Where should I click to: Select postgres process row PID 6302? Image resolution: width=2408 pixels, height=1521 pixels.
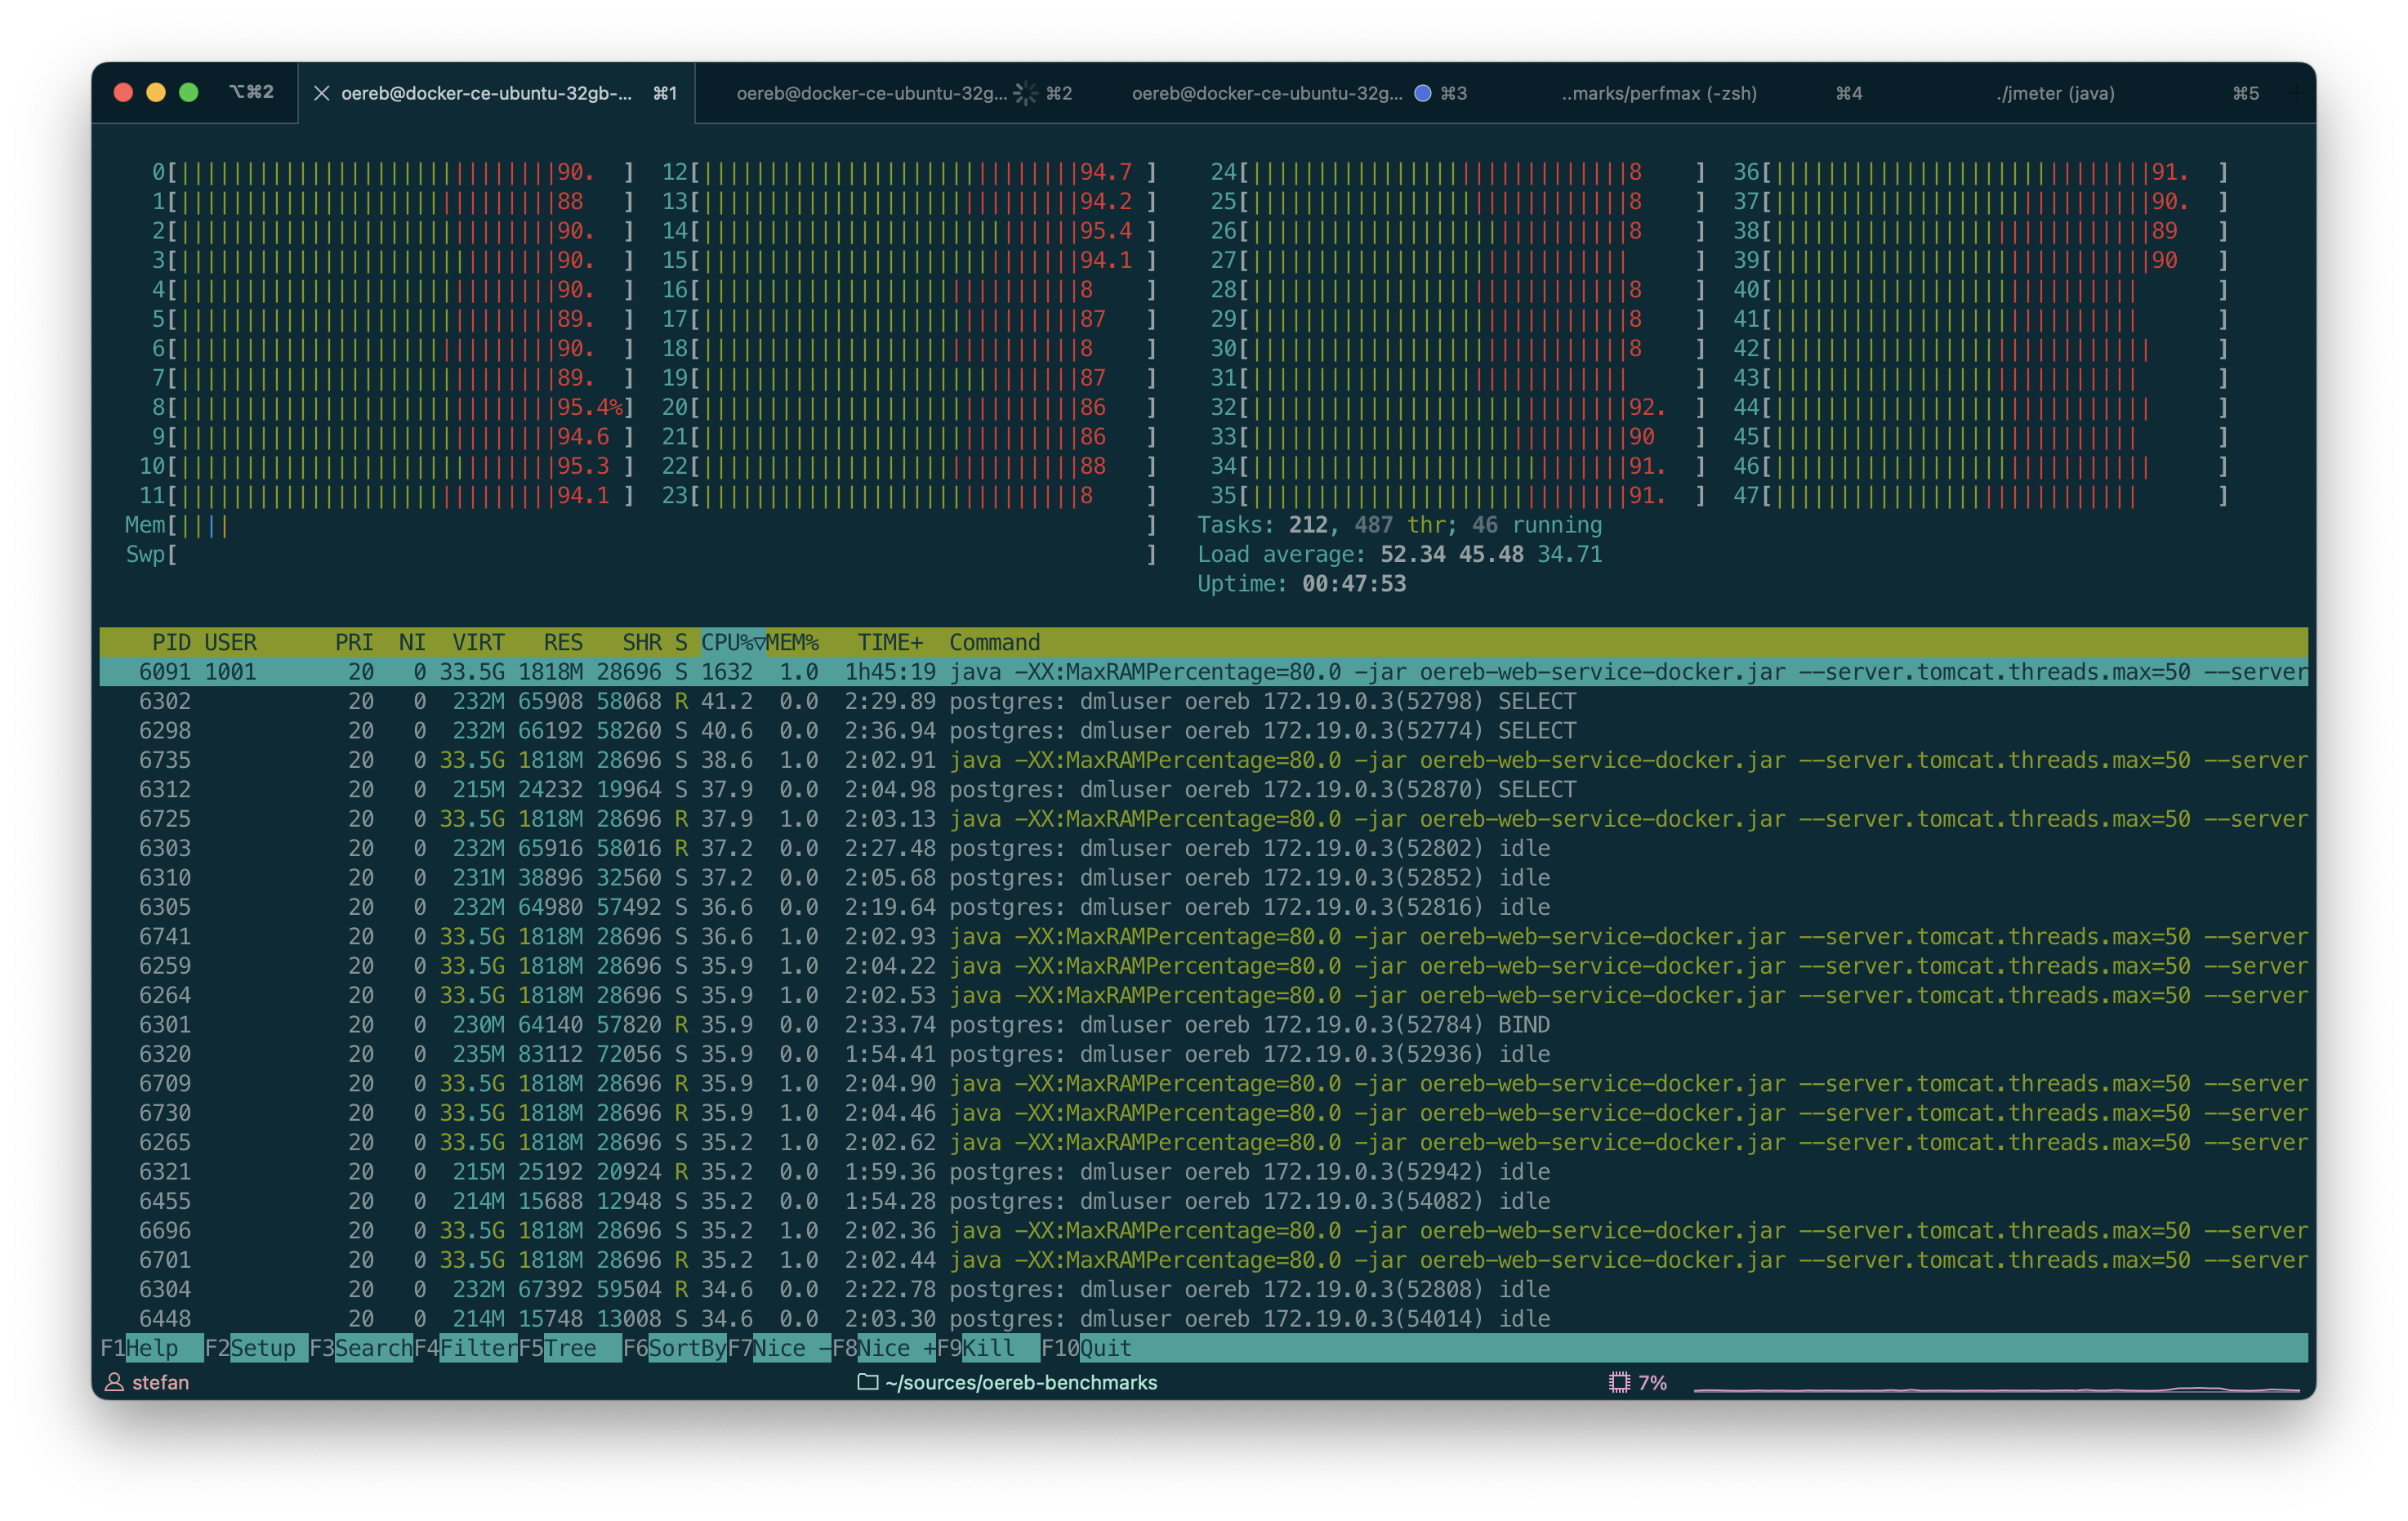1204,701
